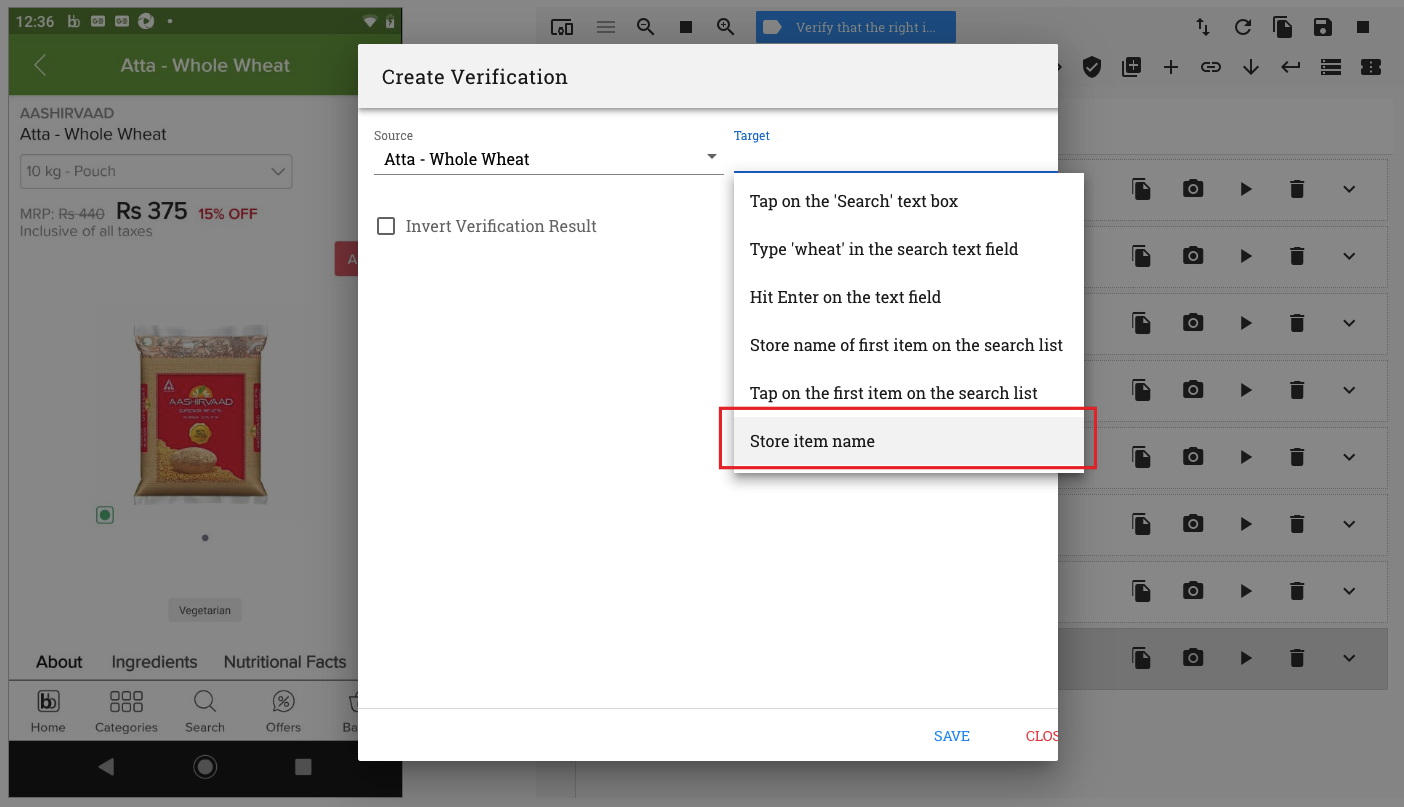Tap the Vegetarian tag below product image
Image resolution: width=1404 pixels, height=807 pixels.
(205, 610)
